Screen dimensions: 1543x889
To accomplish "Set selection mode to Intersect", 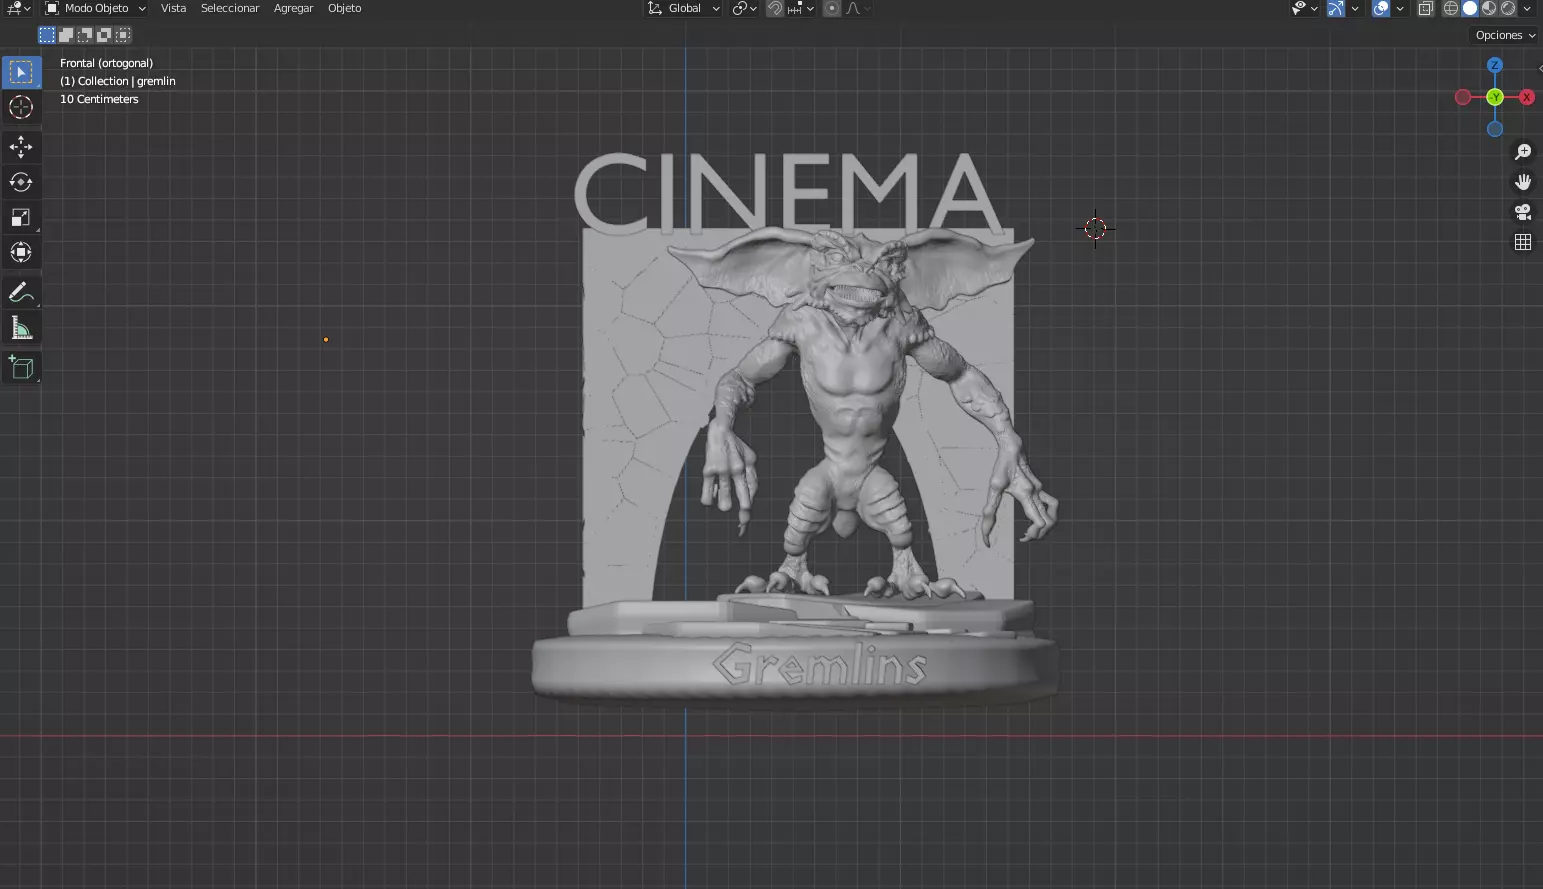I will point(123,35).
